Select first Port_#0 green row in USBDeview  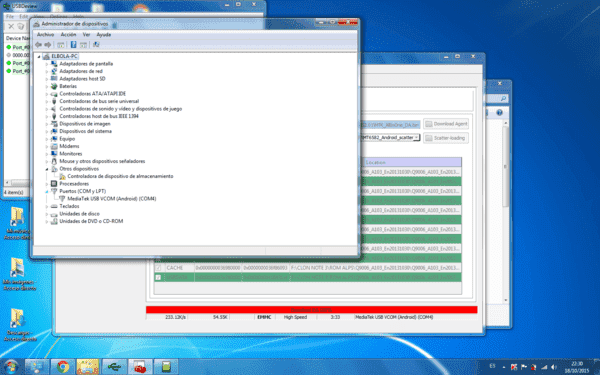[x=18, y=47]
